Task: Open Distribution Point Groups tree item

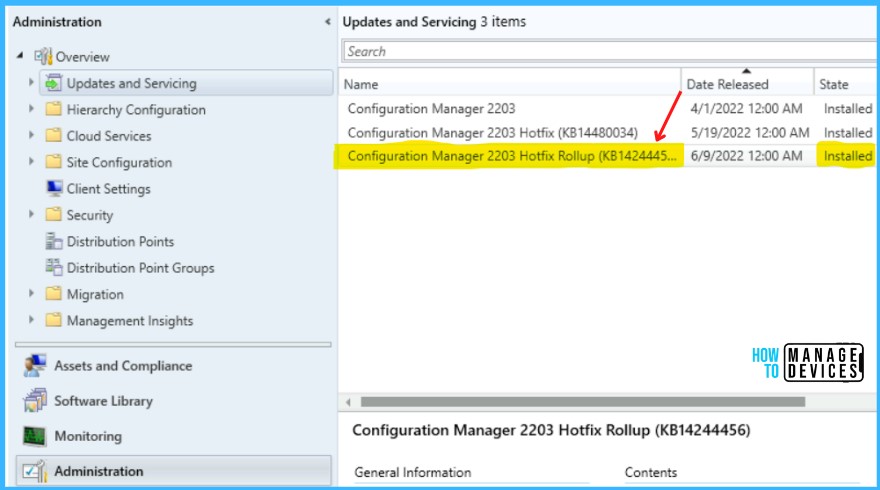Action: (x=140, y=268)
